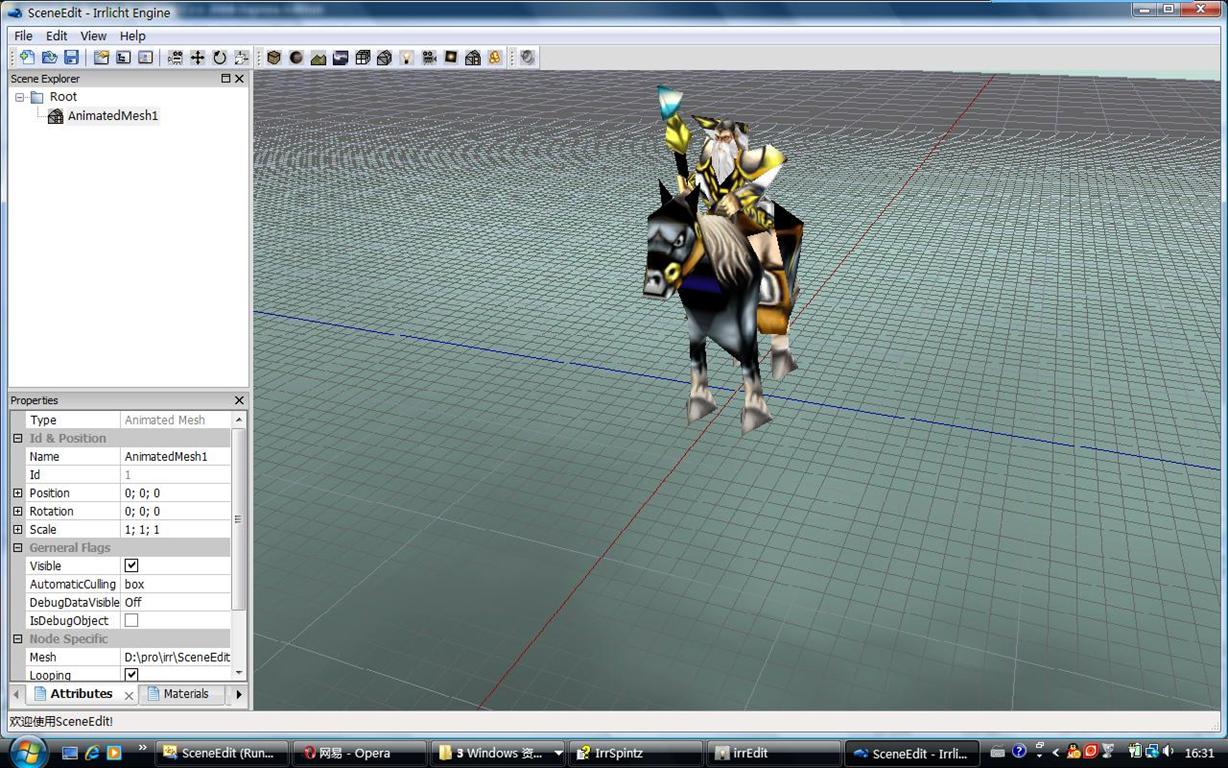Select the Scale tool icon
1228x768 pixels.
click(241, 58)
